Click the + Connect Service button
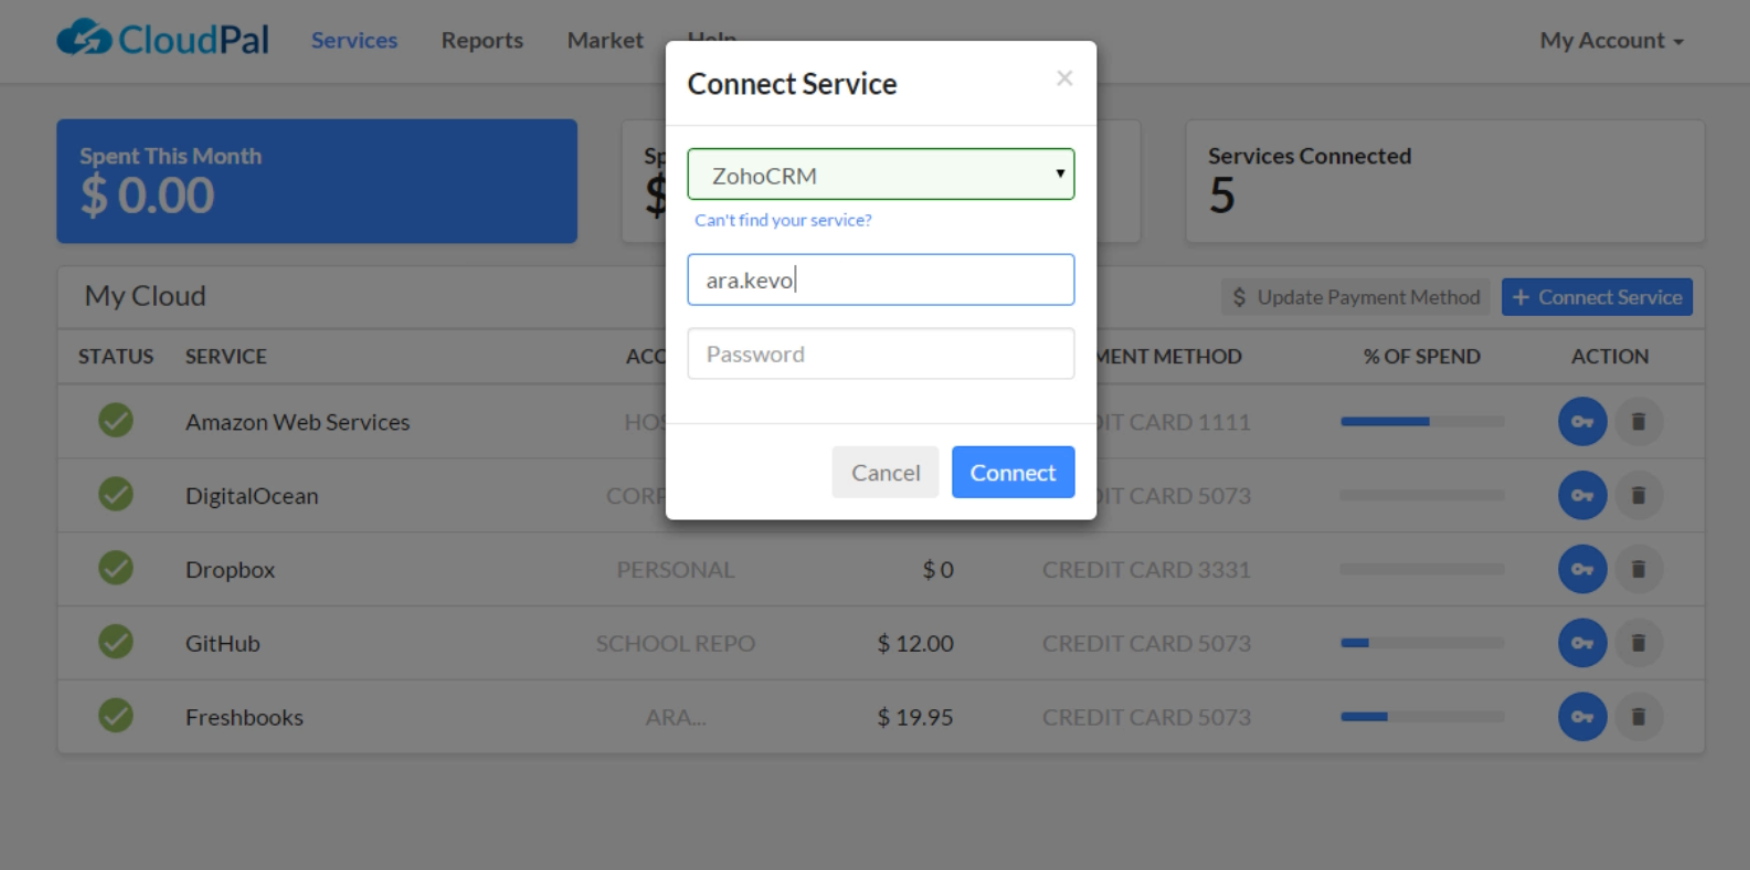This screenshot has height=870, width=1750. point(1597,297)
